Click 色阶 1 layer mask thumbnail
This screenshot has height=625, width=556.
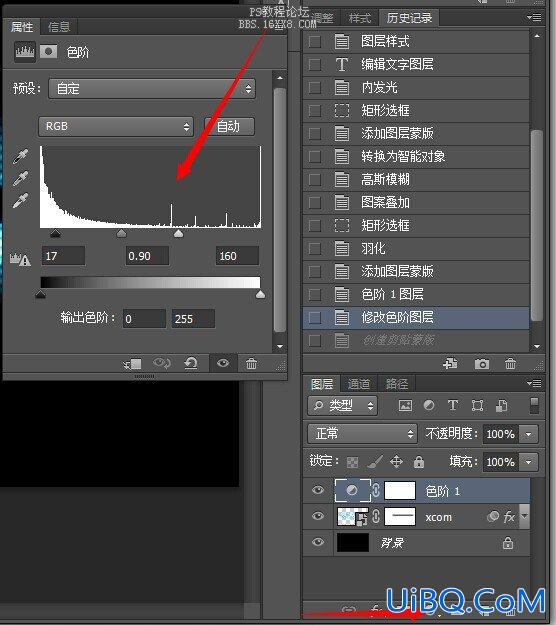click(x=400, y=490)
